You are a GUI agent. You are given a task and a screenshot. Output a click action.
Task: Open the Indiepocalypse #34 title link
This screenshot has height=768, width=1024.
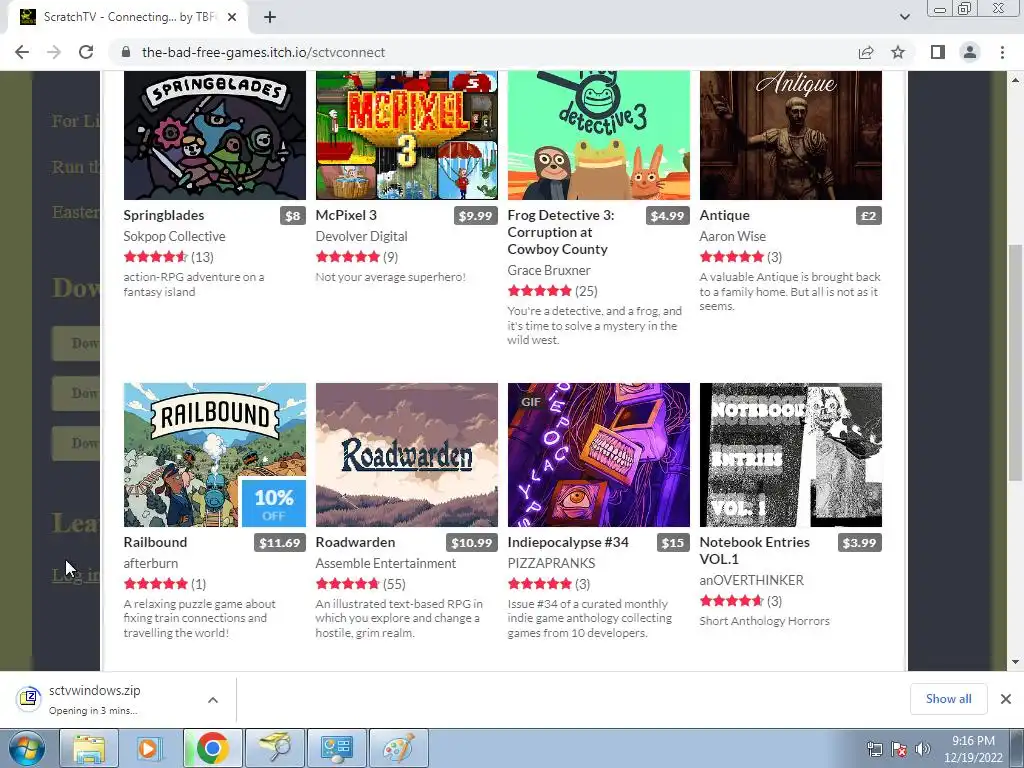point(568,542)
